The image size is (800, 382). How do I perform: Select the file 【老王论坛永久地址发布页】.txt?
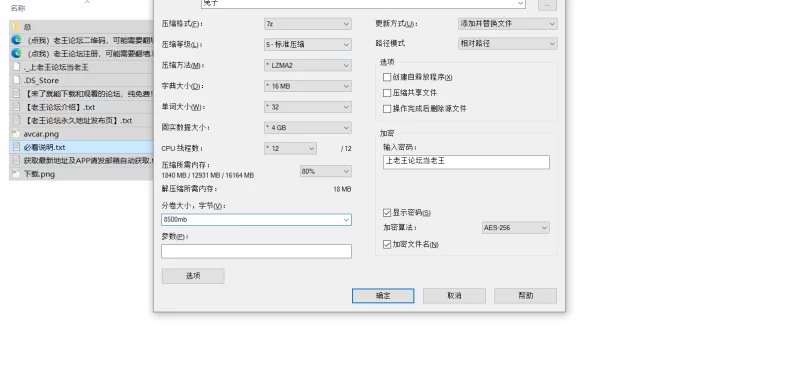tap(78, 120)
